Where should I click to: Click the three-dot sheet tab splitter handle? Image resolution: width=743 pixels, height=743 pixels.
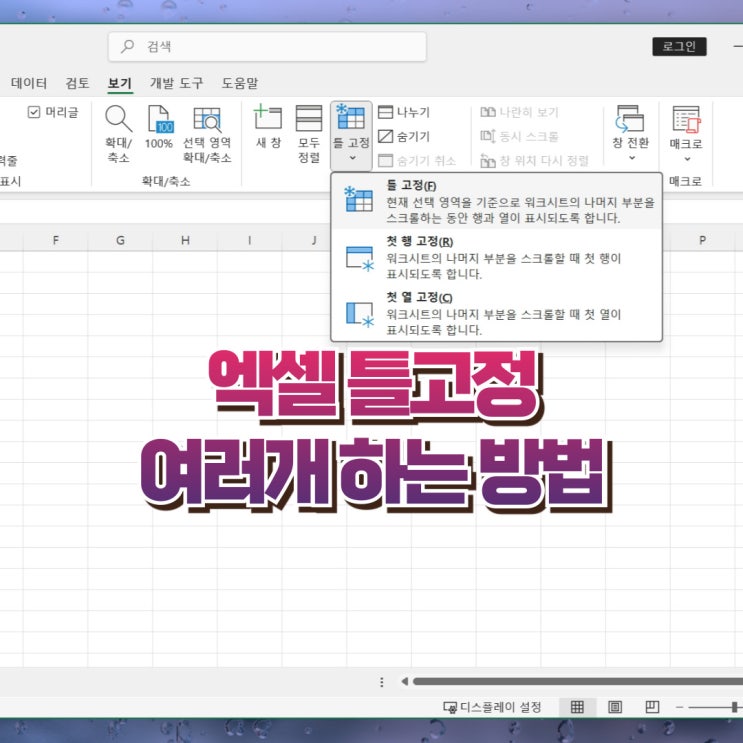coord(381,681)
